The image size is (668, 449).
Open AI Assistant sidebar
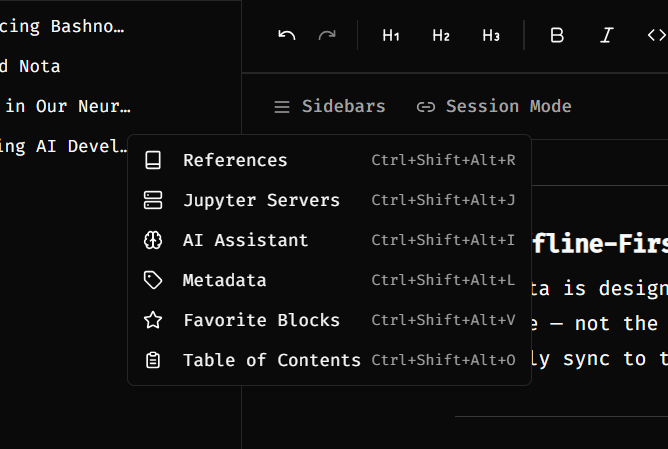tap(329, 240)
